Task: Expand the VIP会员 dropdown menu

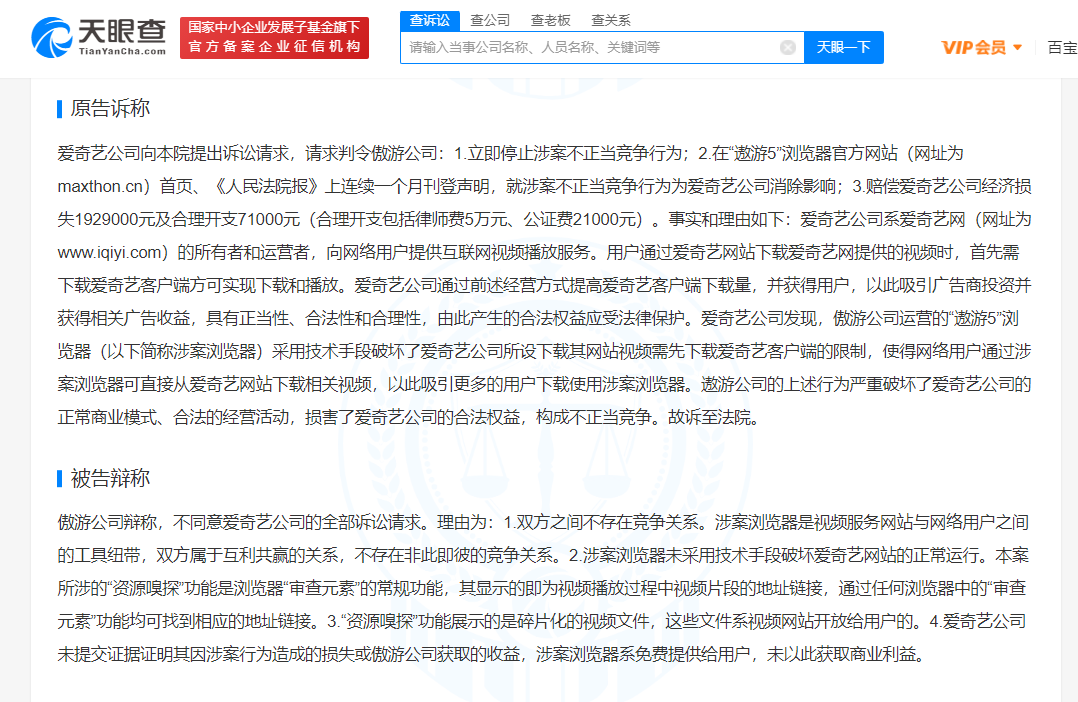Action: [982, 47]
